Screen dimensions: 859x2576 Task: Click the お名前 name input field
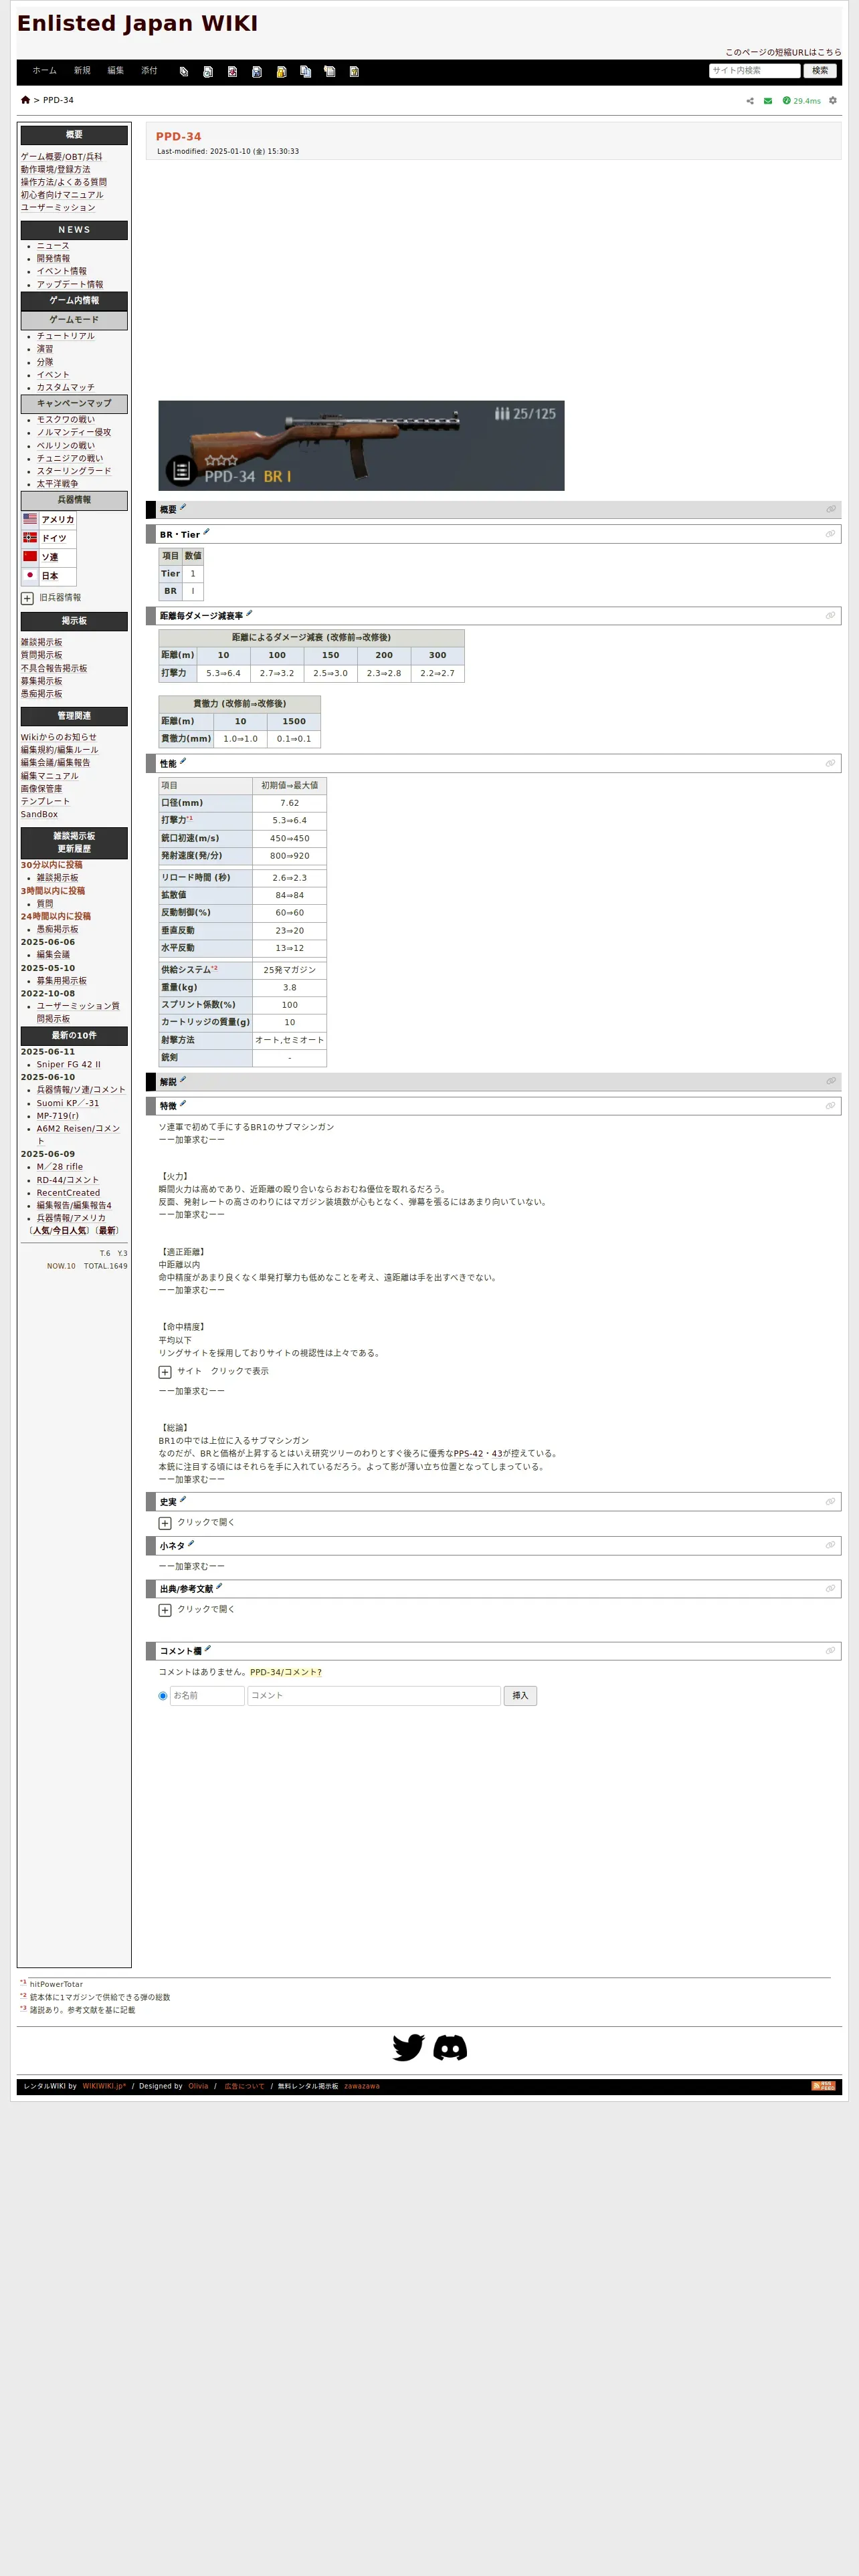207,1695
